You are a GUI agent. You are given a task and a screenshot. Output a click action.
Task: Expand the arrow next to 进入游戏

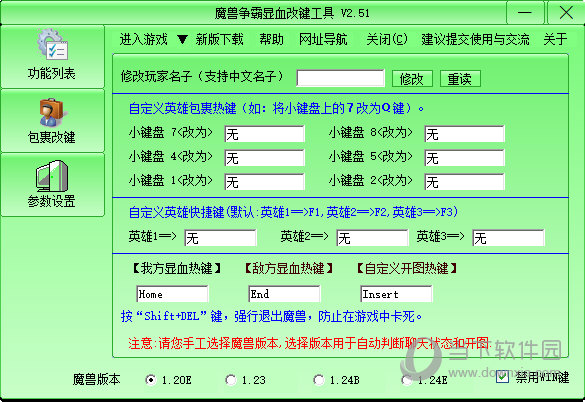coord(182,39)
